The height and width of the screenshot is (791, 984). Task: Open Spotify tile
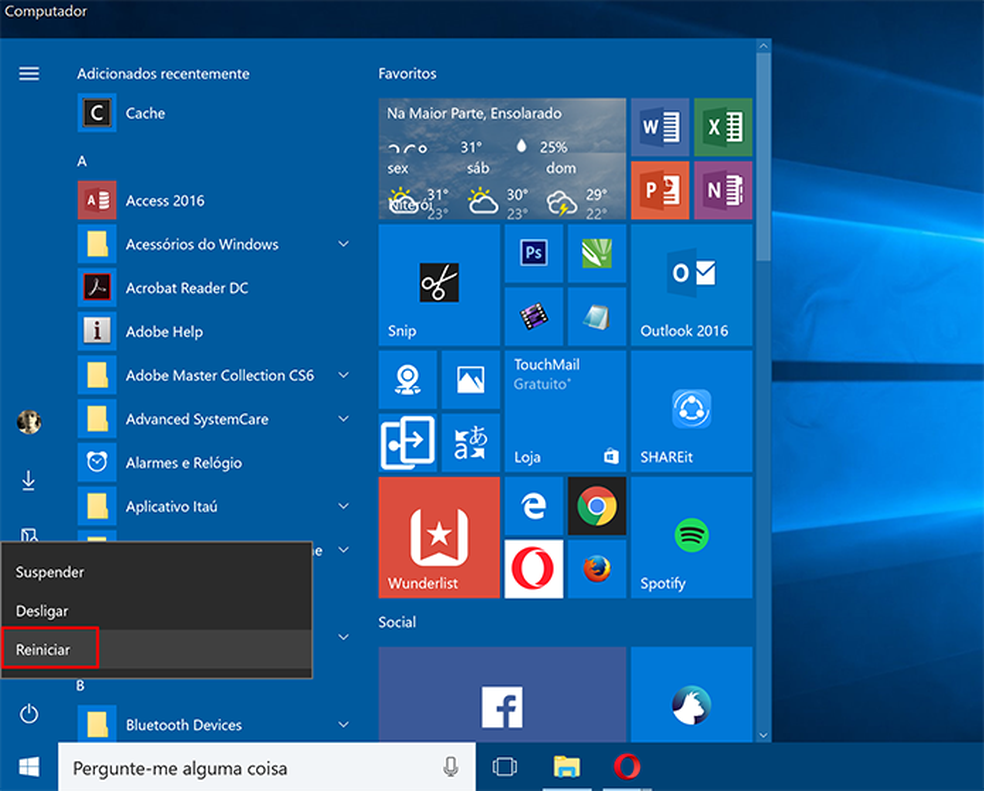[x=690, y=537]
